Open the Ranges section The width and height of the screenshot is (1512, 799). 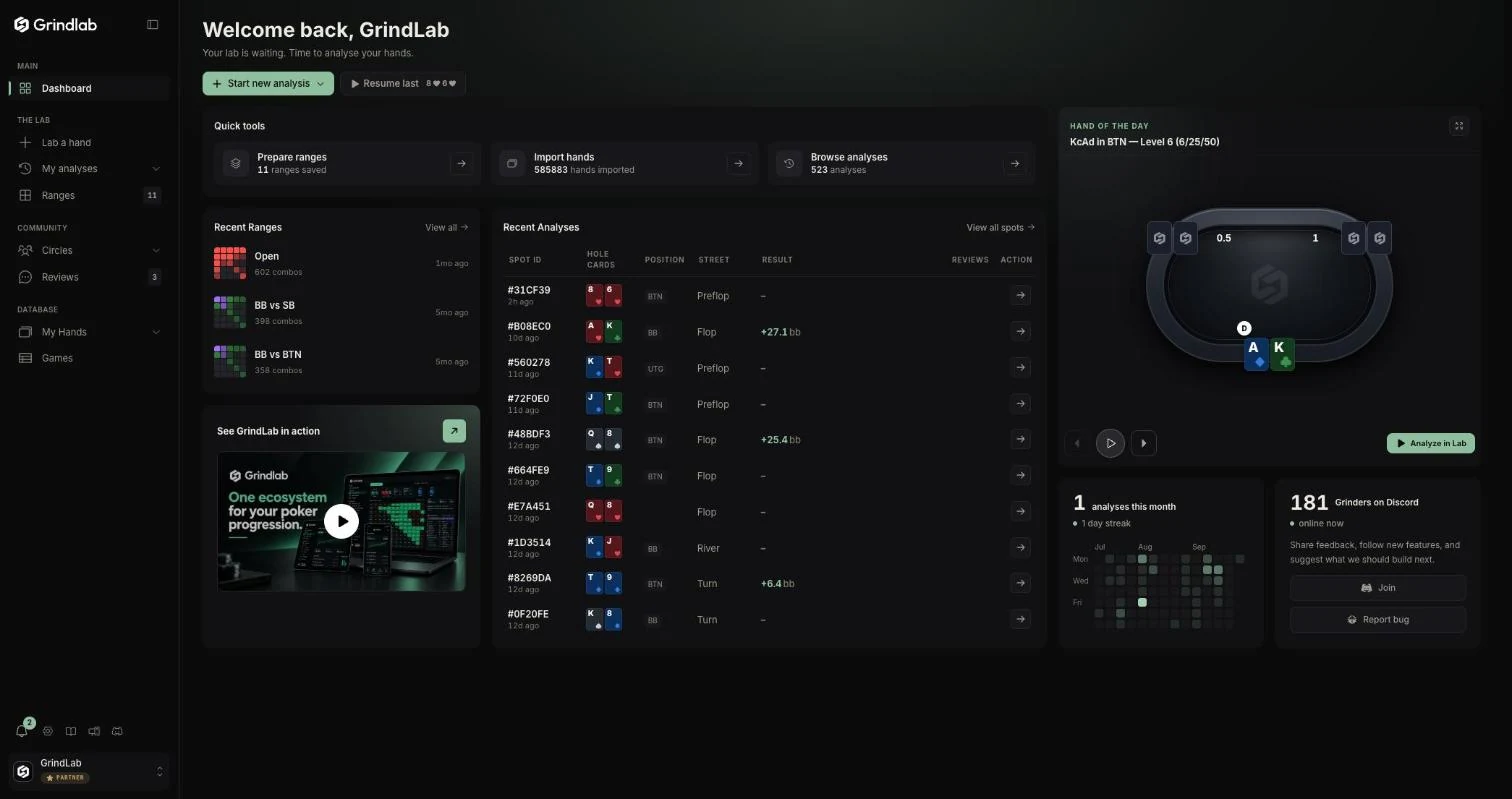[x=90, y=196]
